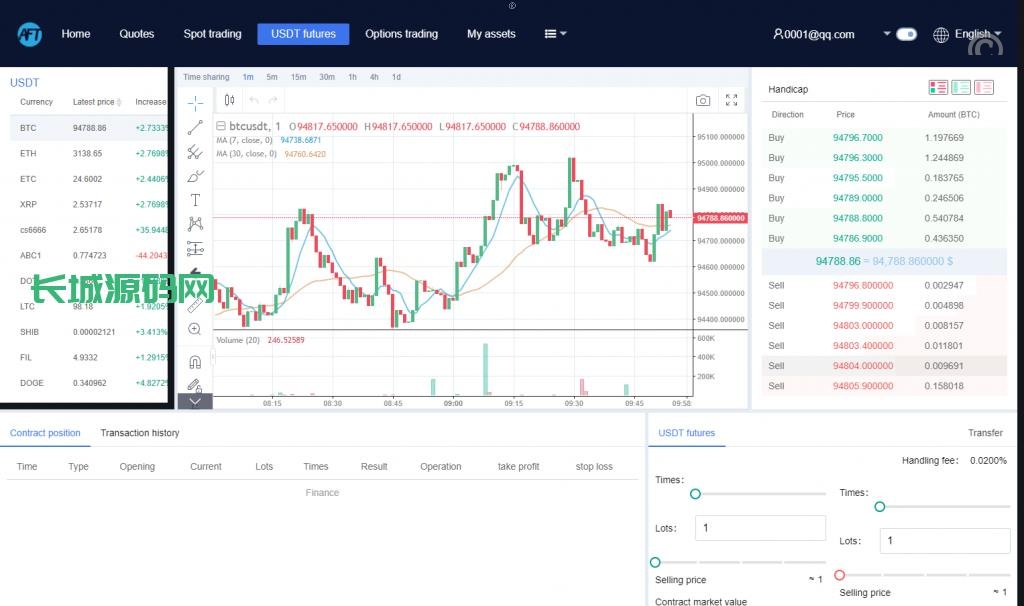Click the Transfer link
The height and width of the screenshot is (606, 1024).
point(985,433)
